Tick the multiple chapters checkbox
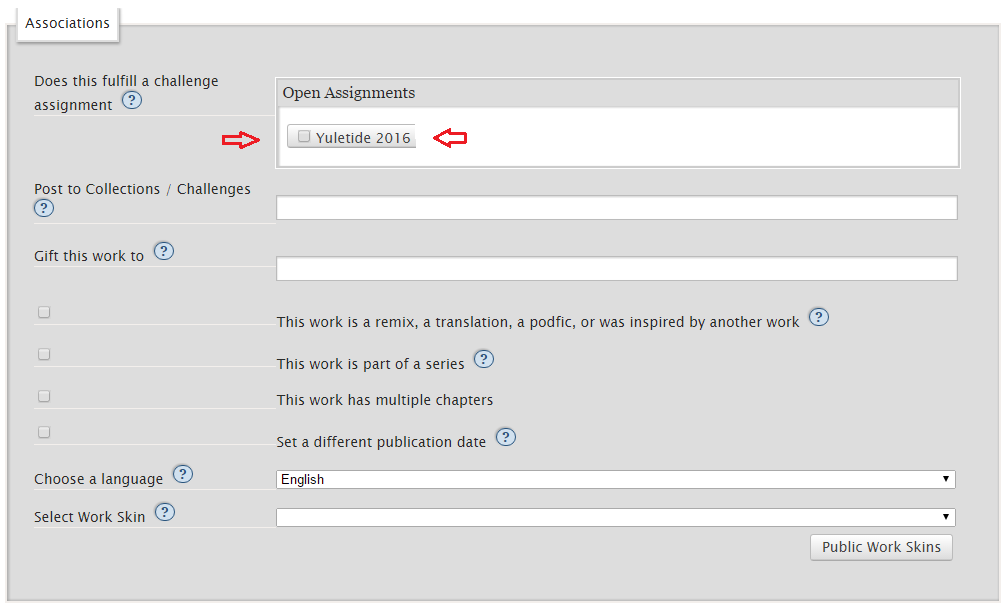1007x608 pixels. click(44, 396)
